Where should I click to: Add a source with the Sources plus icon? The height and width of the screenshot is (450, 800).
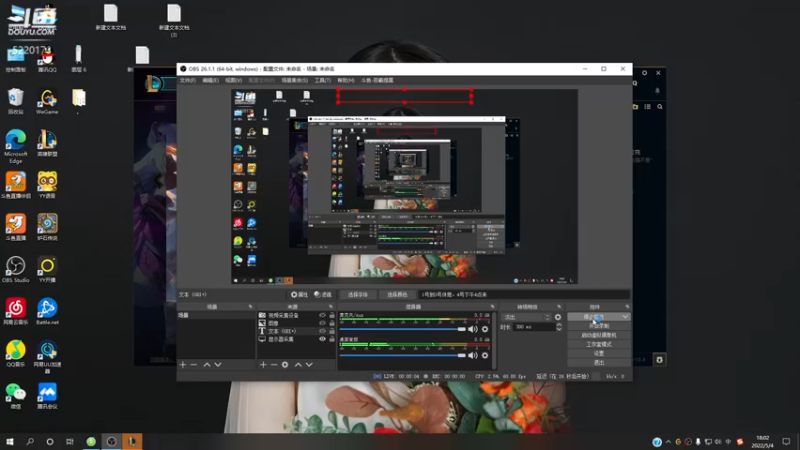click(263, 365)
